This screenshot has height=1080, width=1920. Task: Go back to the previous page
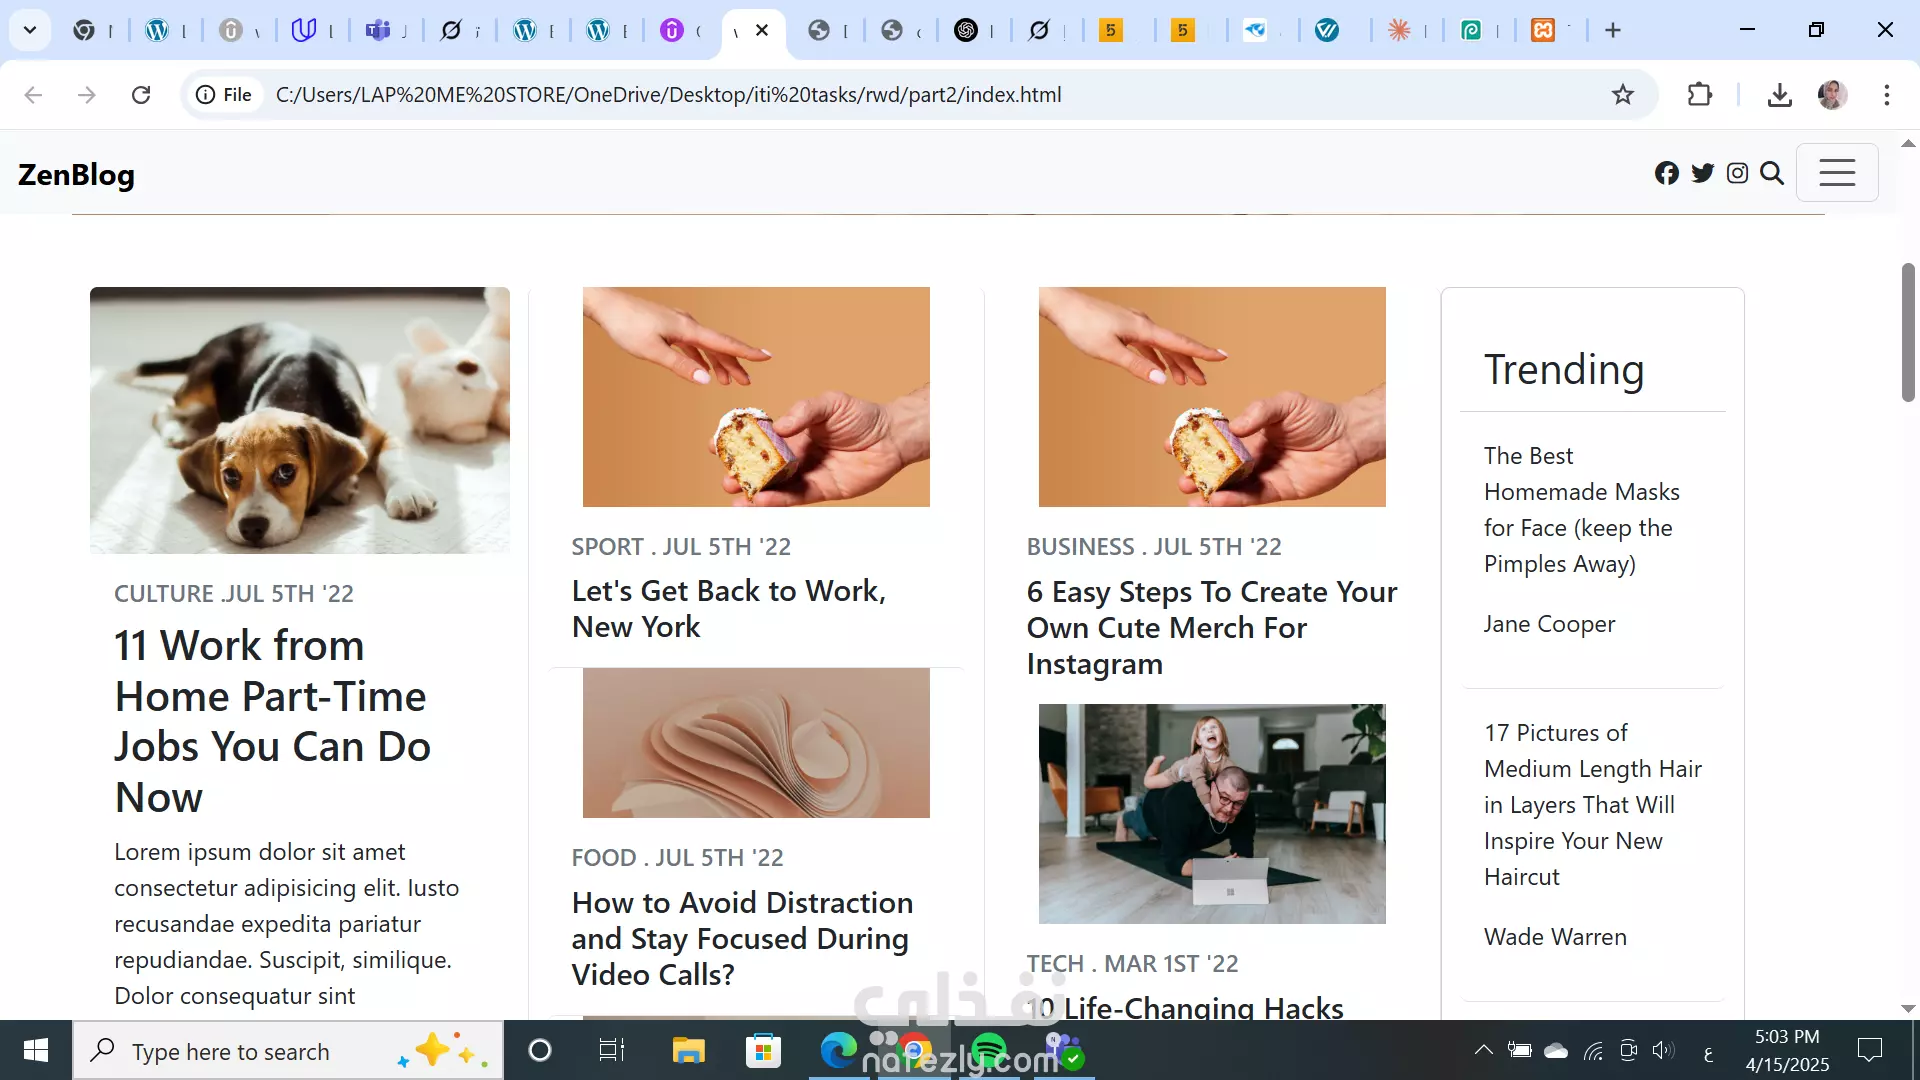point(33,95)
